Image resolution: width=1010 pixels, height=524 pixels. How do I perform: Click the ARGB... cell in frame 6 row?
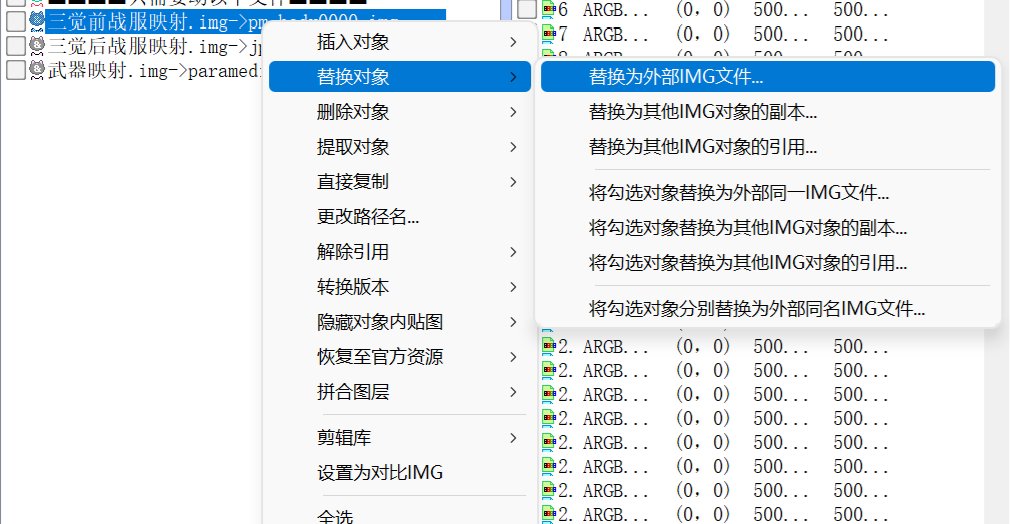coord(615,9)
